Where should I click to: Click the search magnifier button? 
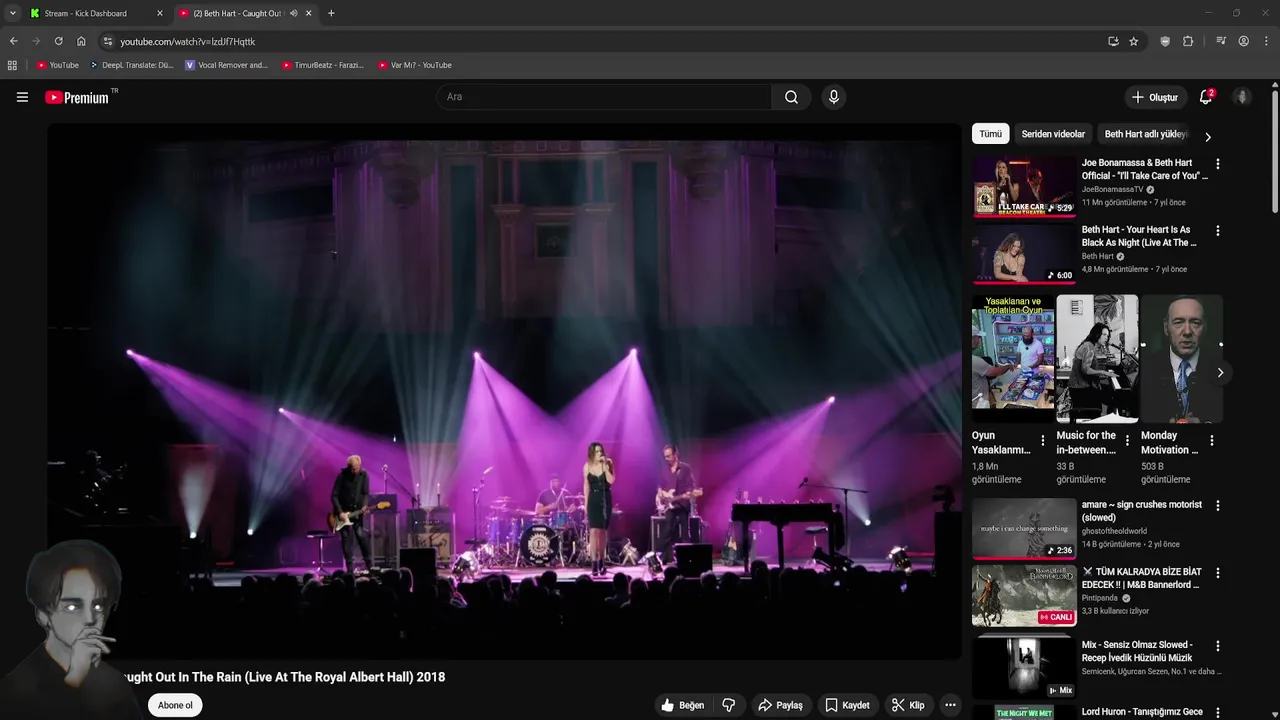click(x=791, y=97)
